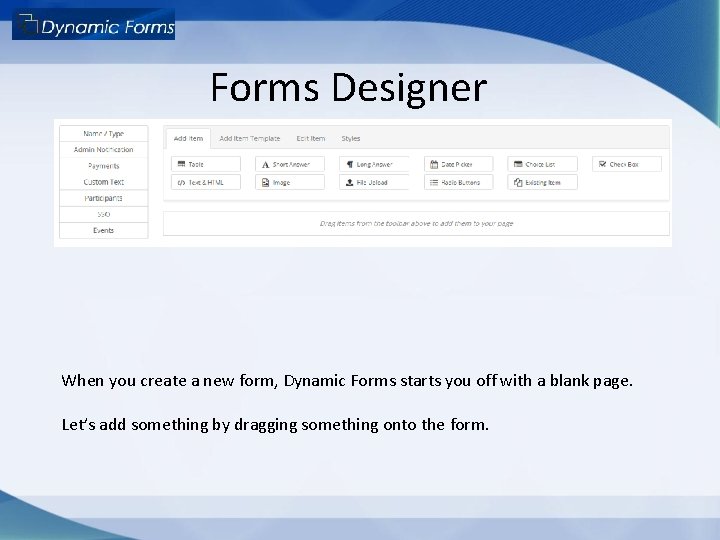Click the empty drag-items drop area

(416, 224)
